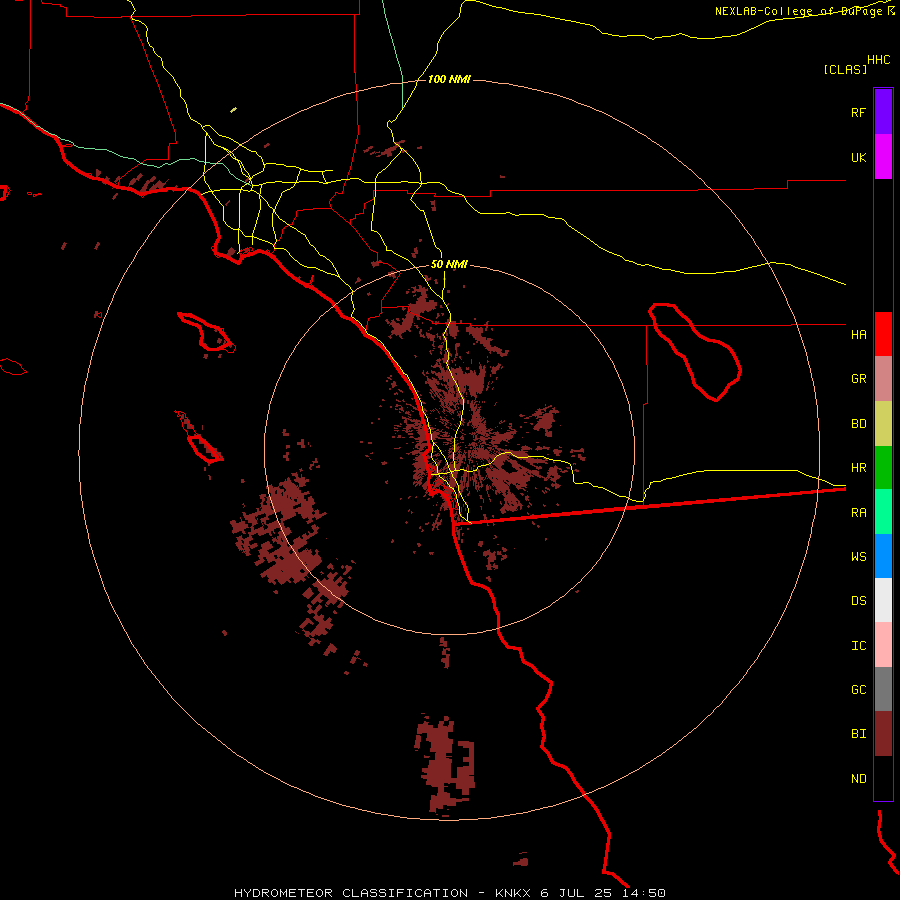The image size is (900, 900).
Task: Click the 50 NMI range ring label
Action: [x=449, y=264]
